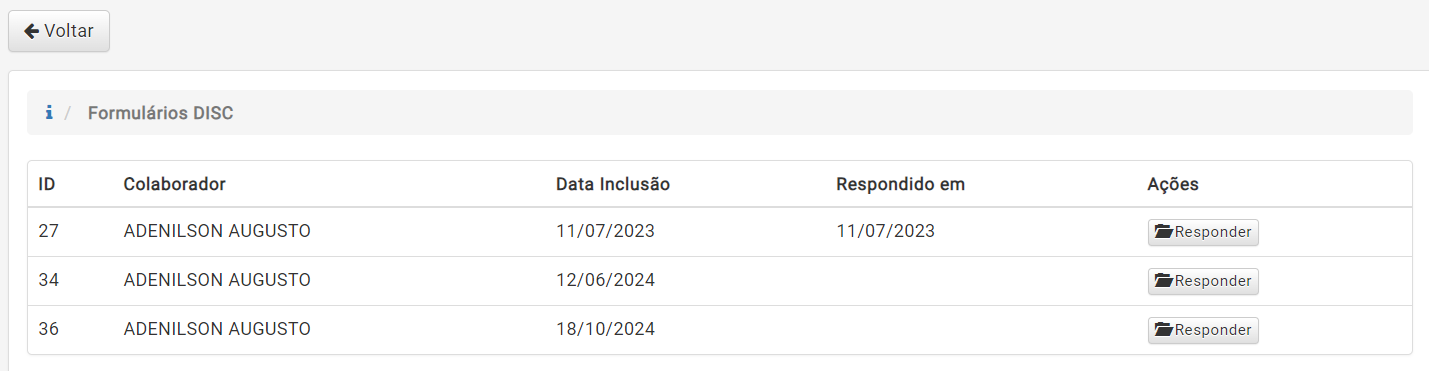Viewport: 1429px width, 371px height.
Task: Click the left arrow icon in Voltar
Action: [x=31, y=31]
